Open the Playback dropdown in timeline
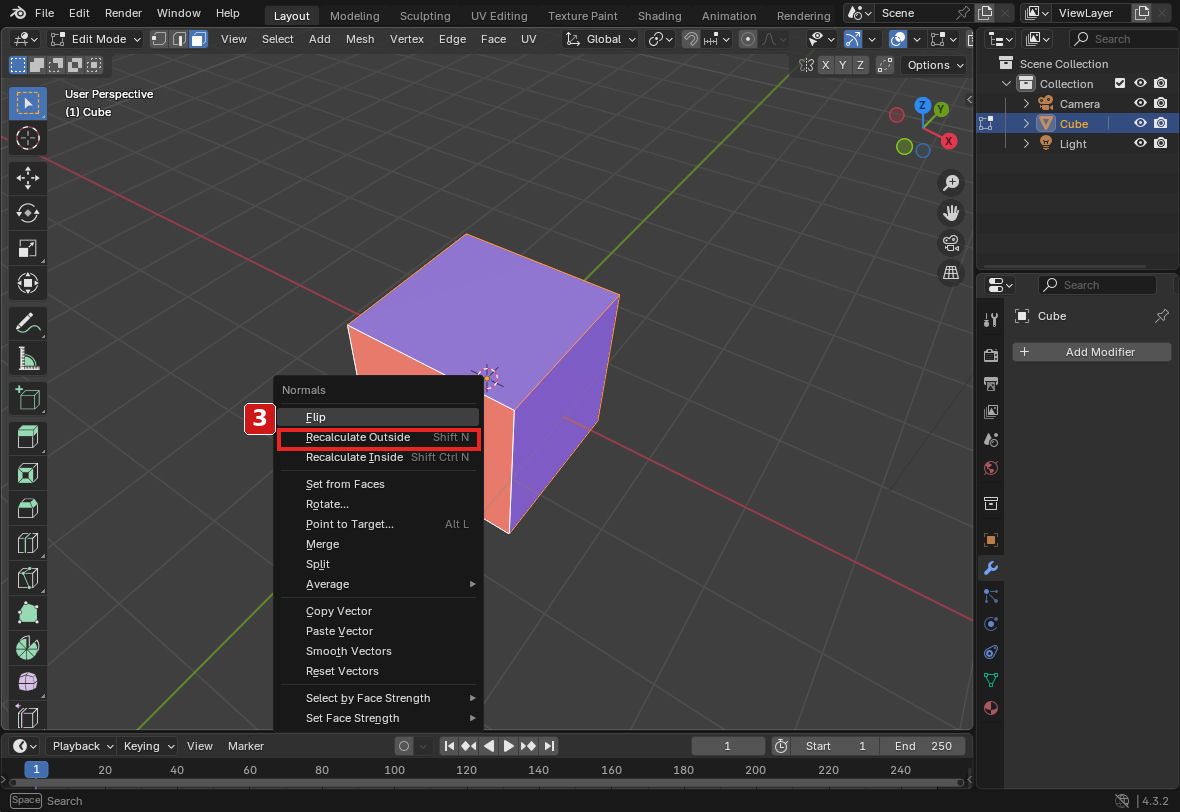The image size is (1180, 812). tap(82, 746)
